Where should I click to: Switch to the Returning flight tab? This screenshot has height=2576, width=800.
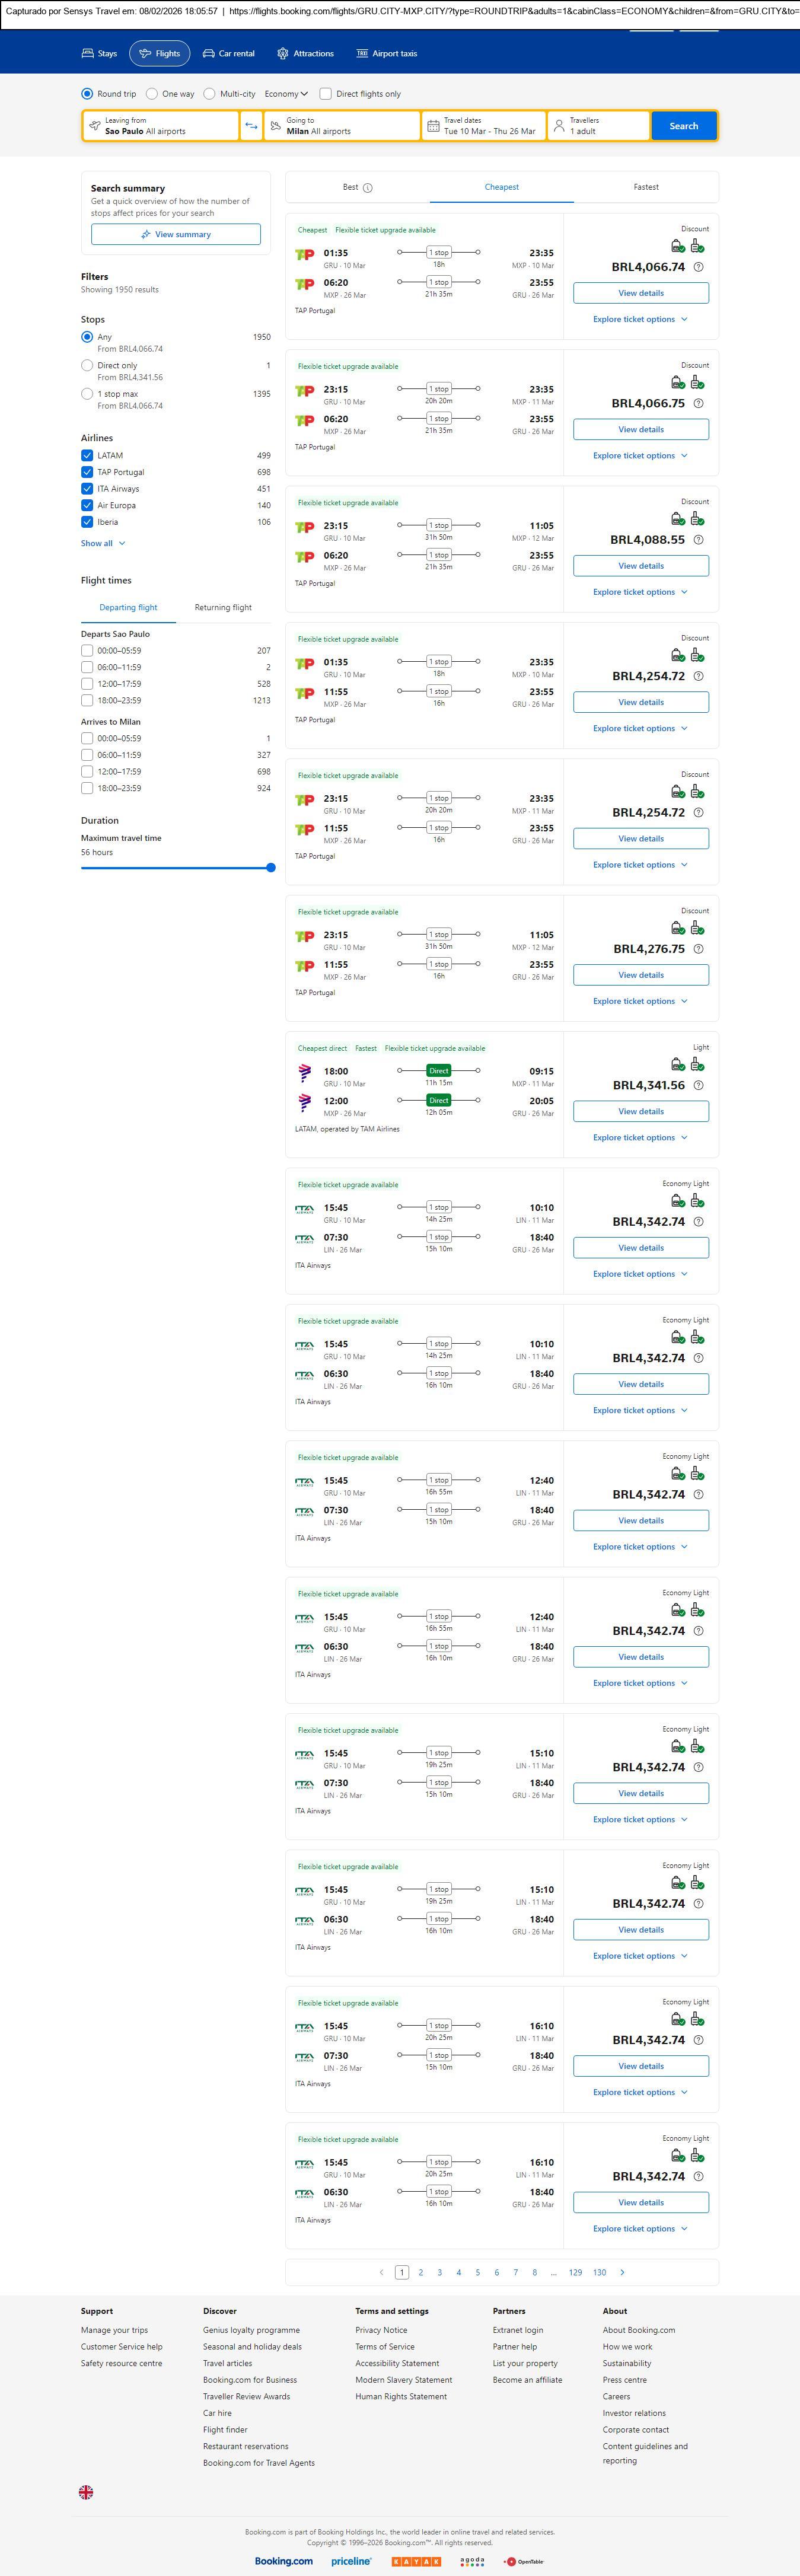223,608
